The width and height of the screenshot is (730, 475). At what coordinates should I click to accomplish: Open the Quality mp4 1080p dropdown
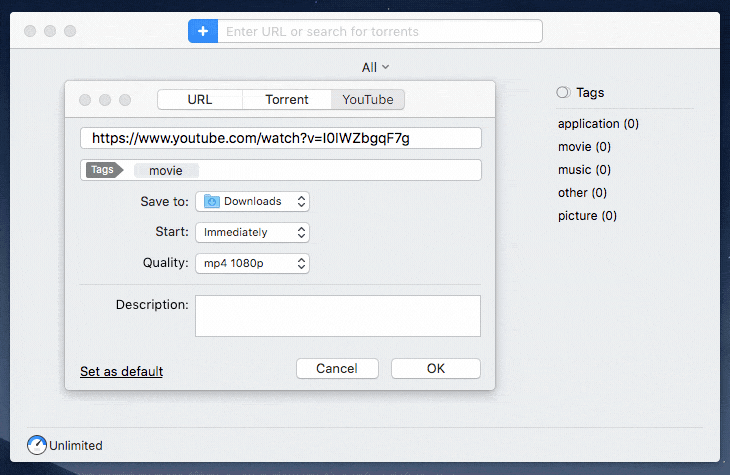coord(252,264)
